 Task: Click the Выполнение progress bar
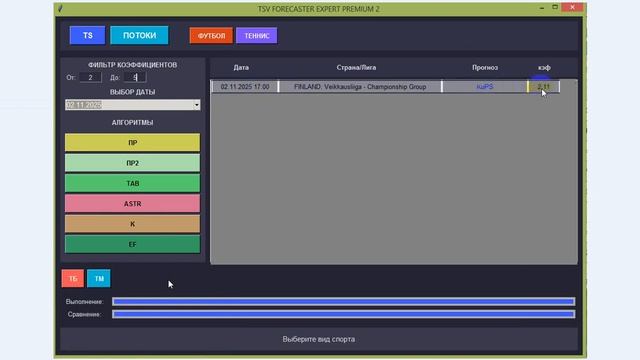pos(344,302)
